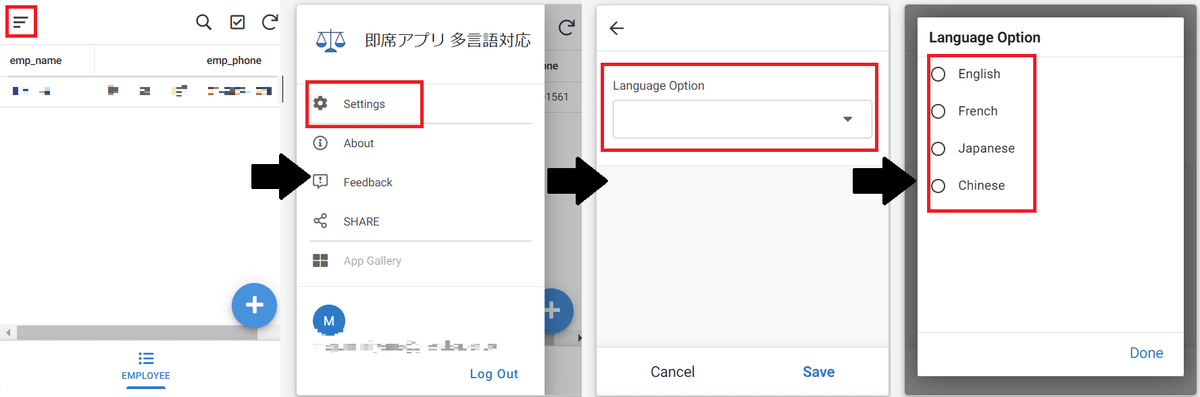Open Feedback in the side menu

coord(368,182)
